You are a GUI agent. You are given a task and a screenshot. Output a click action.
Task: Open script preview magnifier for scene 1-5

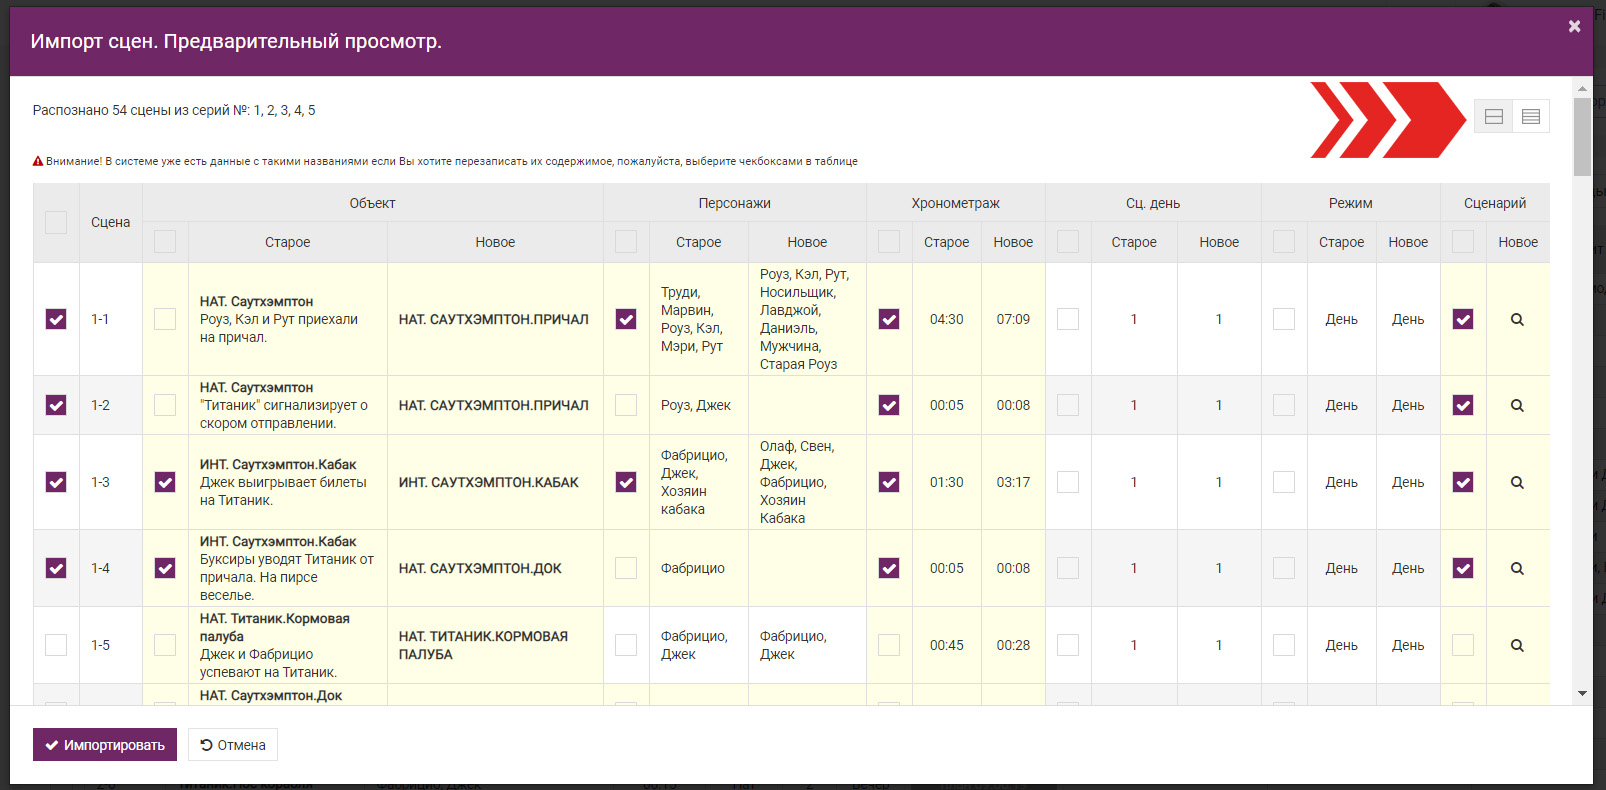click(1517, 646)
